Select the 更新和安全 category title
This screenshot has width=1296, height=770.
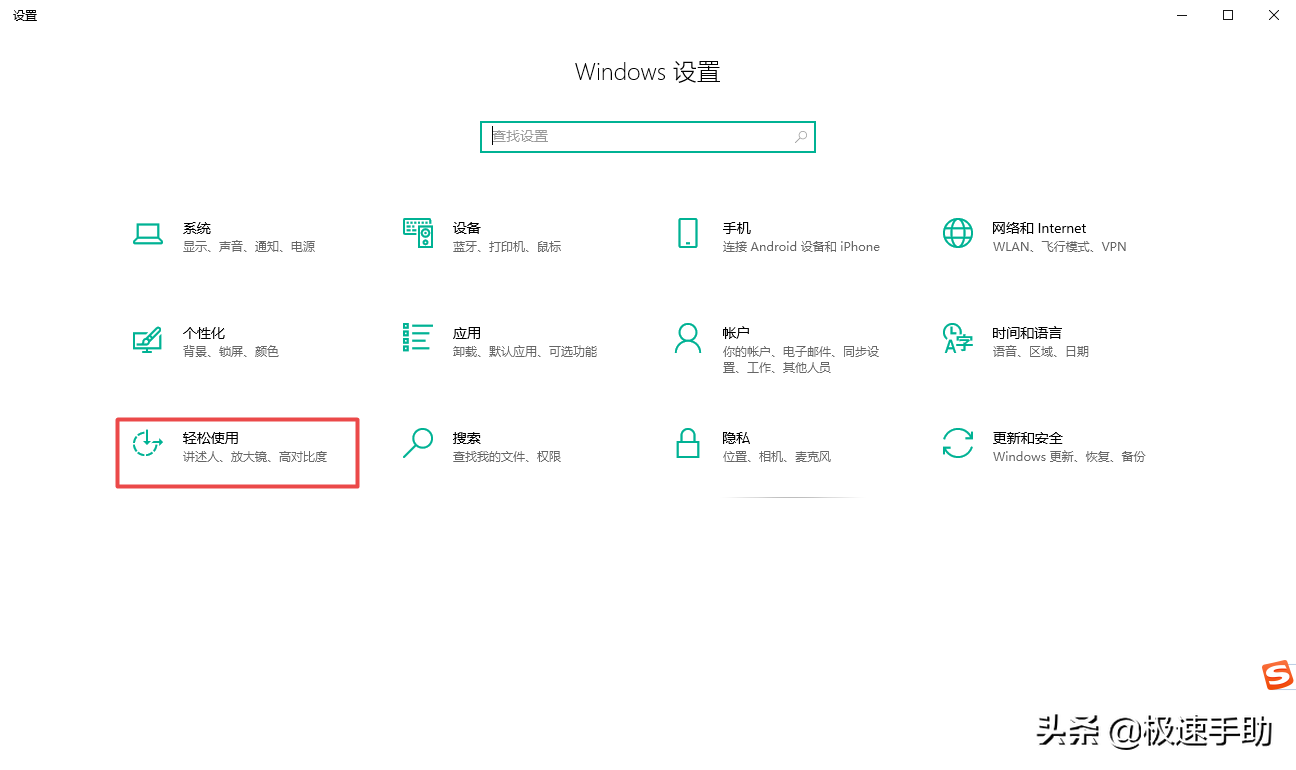pyautogui.click(x=1027, y=438)
